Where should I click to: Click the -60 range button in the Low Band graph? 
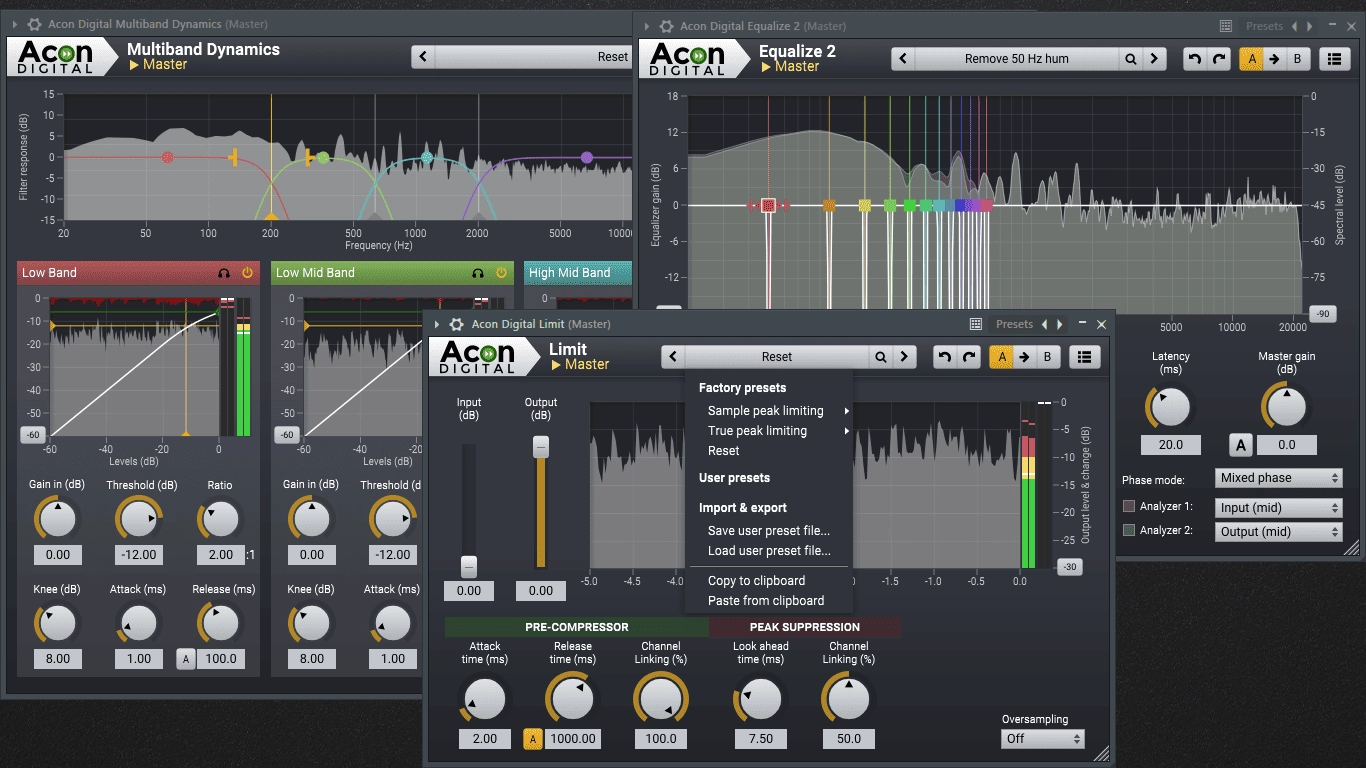(33, 435)
